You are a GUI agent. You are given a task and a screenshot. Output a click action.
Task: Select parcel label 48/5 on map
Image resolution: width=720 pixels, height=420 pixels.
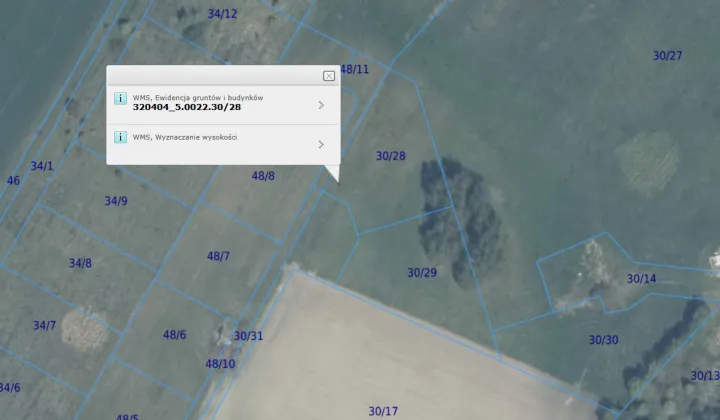[127, 417]
